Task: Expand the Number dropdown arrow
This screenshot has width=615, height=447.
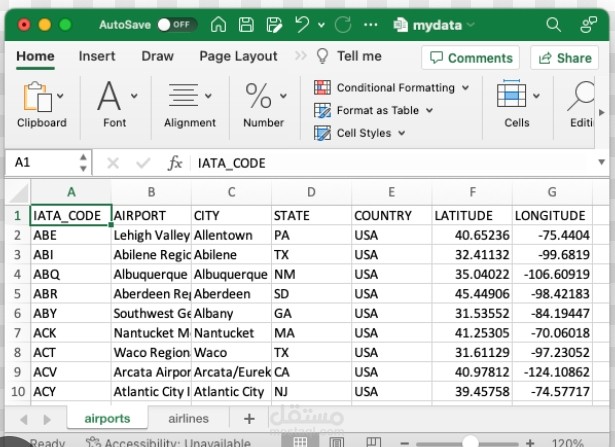Action: pos(283,96)
